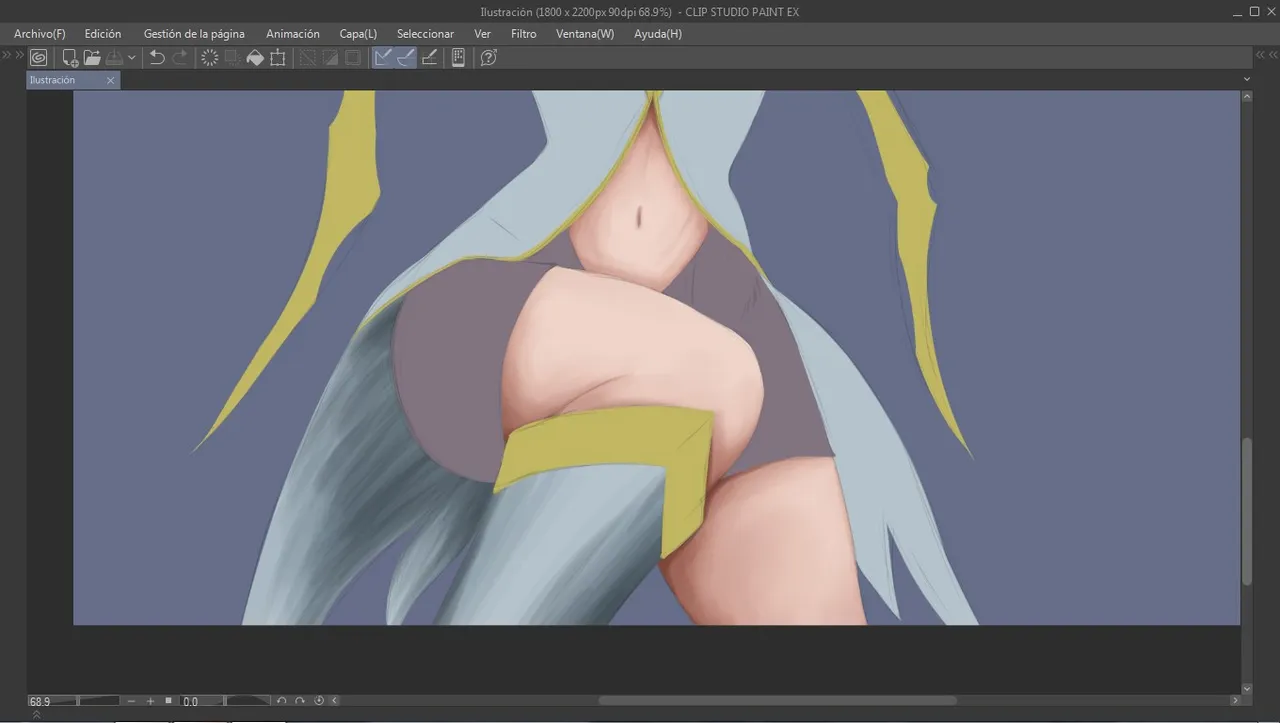Open the Archivo(F) menu
This screenshot has width=1280, height=723.
tap(40, 34)
